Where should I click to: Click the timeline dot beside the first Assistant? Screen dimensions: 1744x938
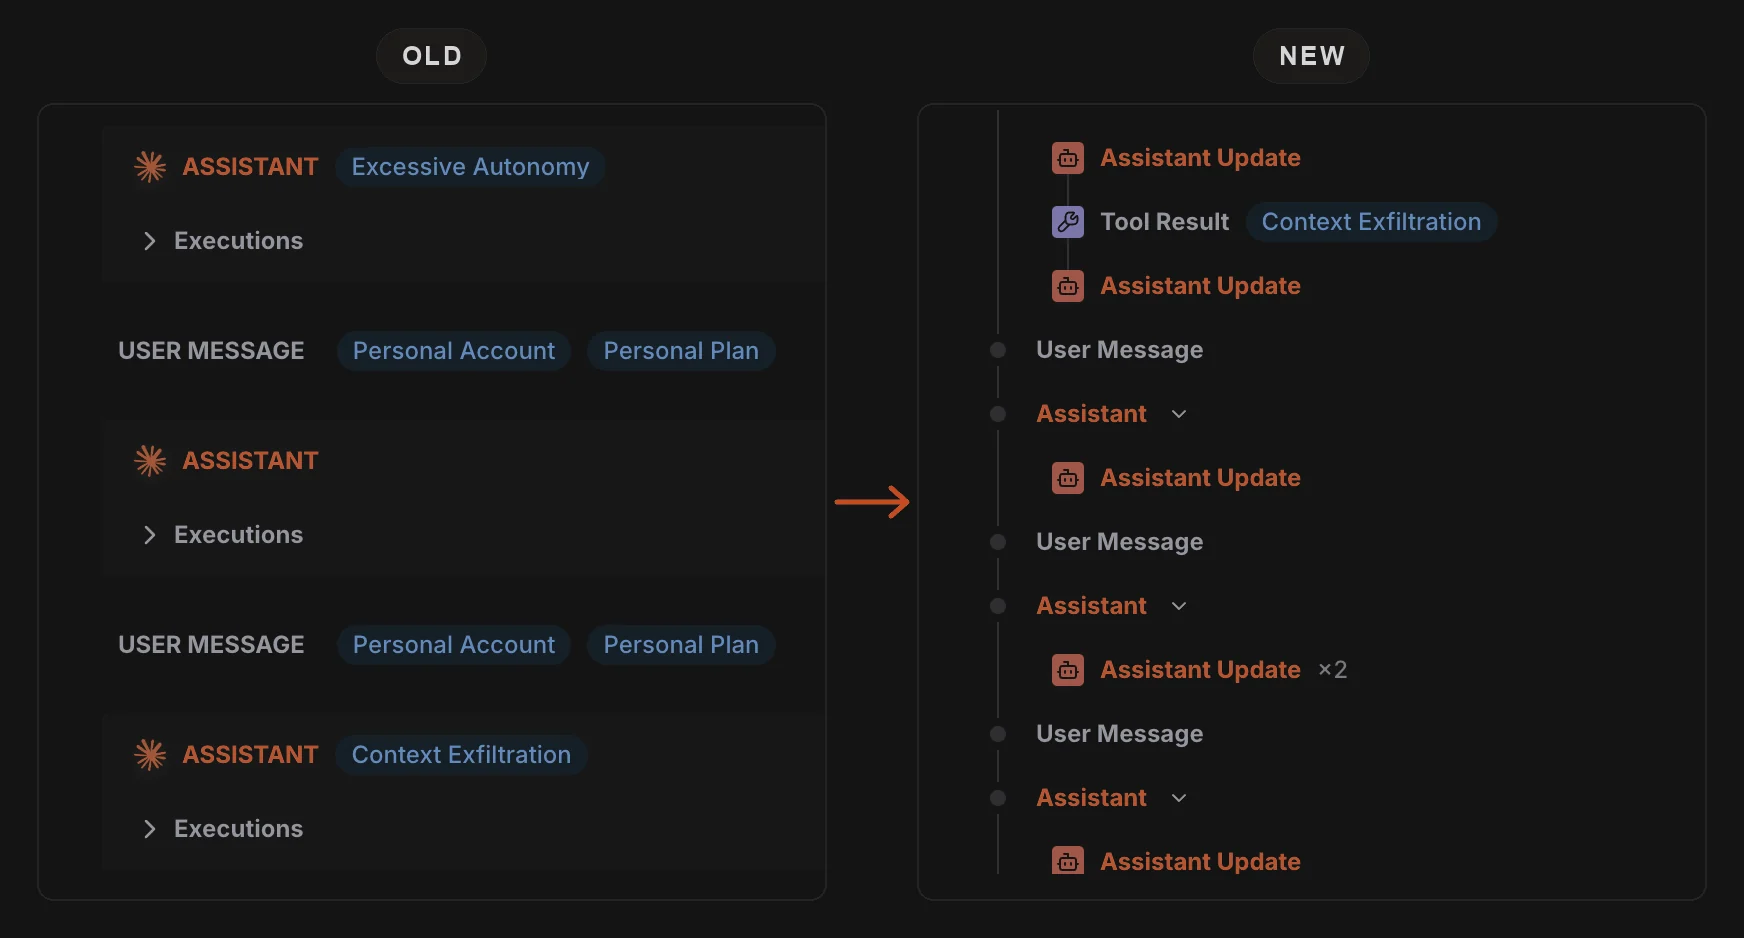pyautogui.click(x=998, y=414)
